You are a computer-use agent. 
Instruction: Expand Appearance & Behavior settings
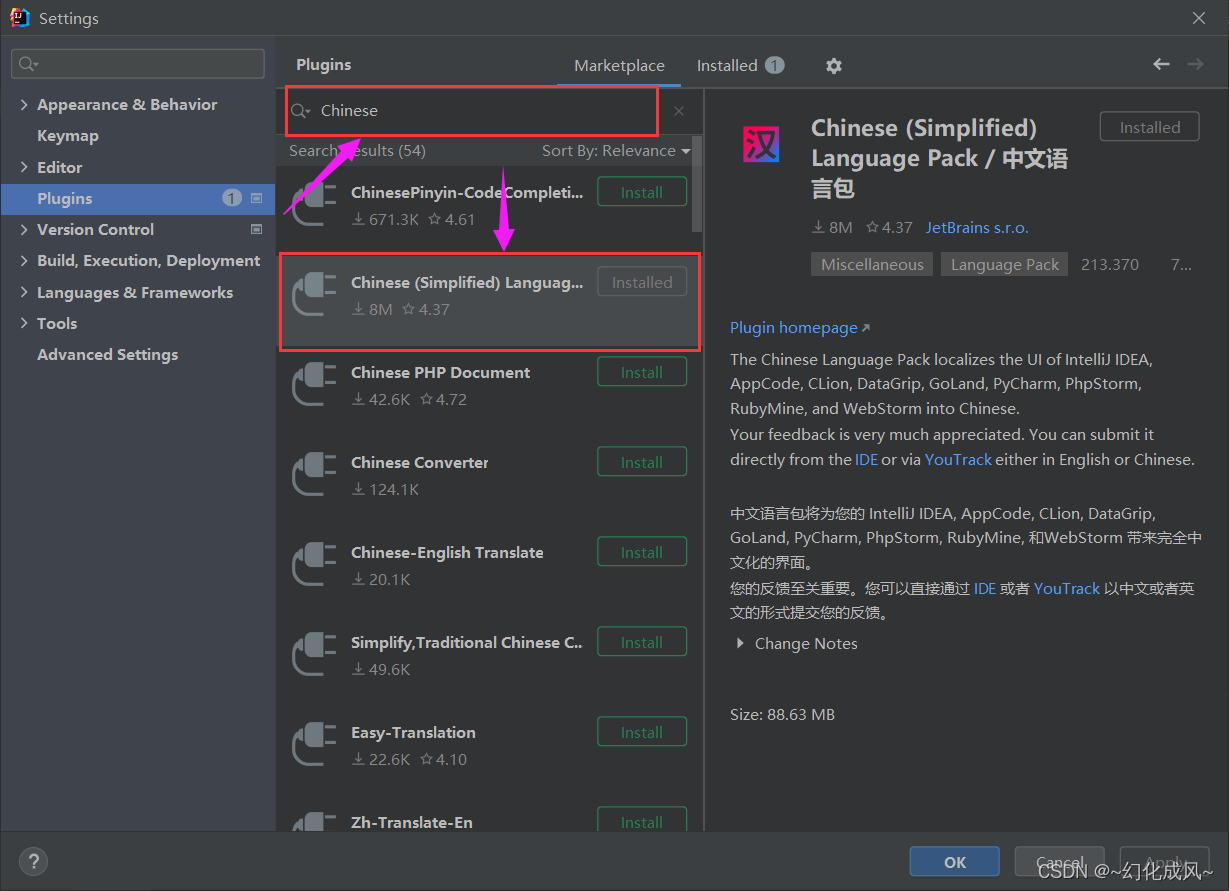pyautogui.click(x=24, y=105)
